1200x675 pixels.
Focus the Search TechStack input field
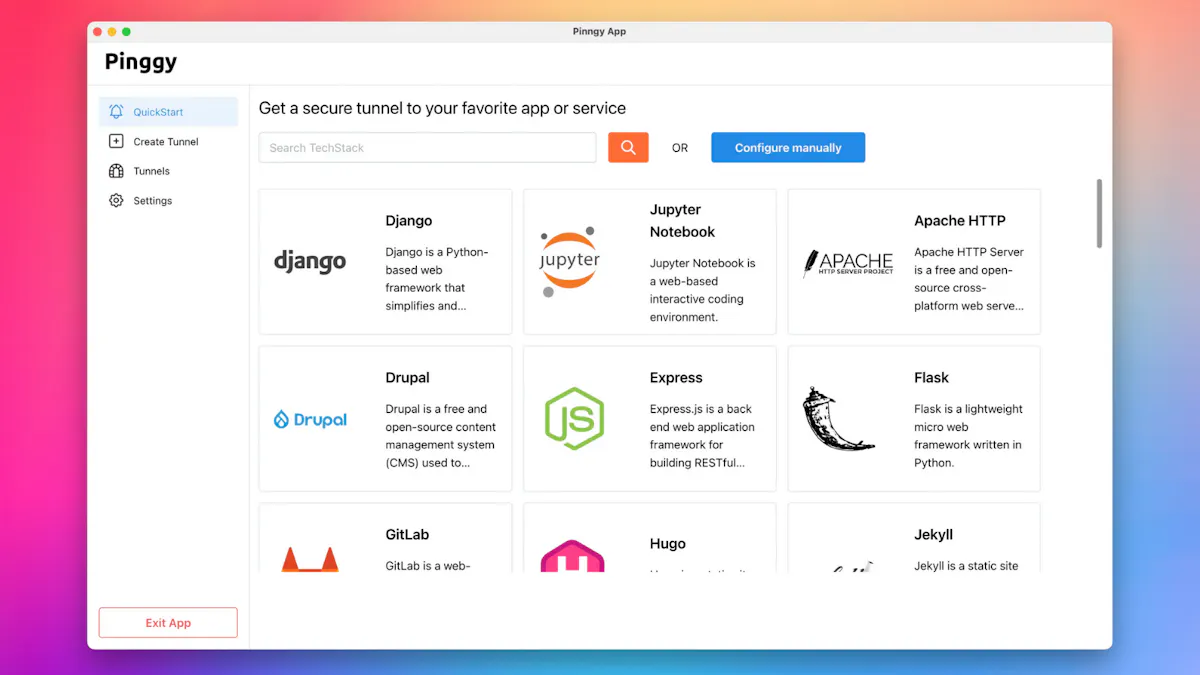pyautogui.click(x=428, y=147)
